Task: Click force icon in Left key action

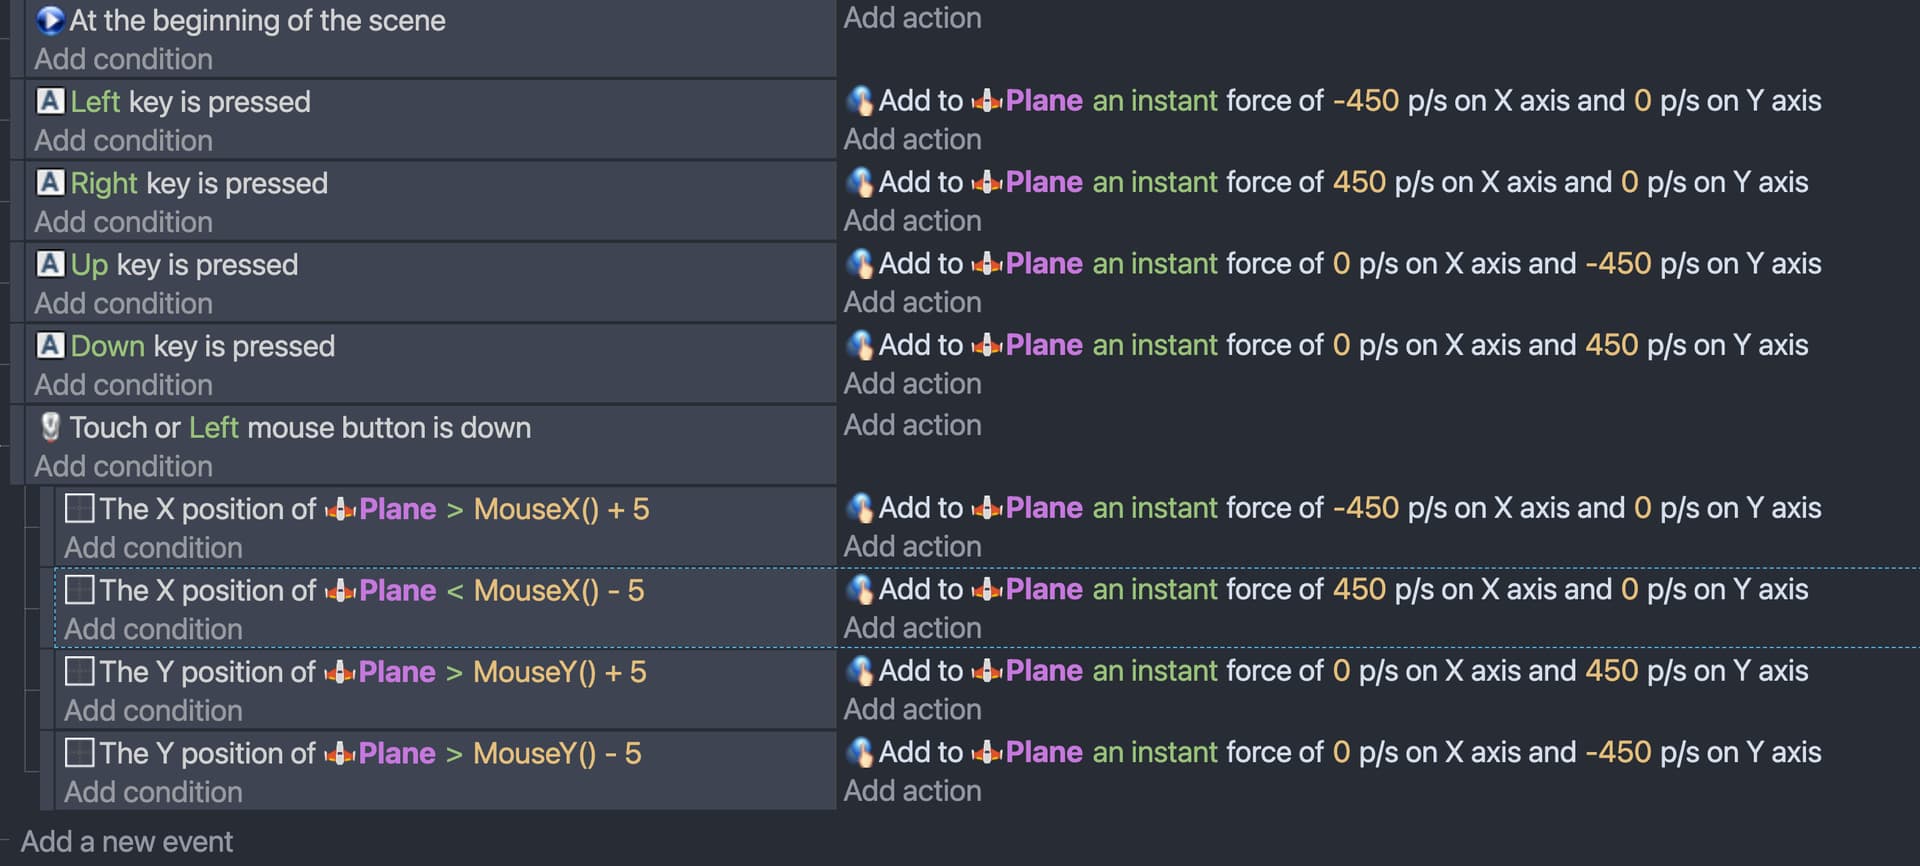Action: (x=860, y=100)
